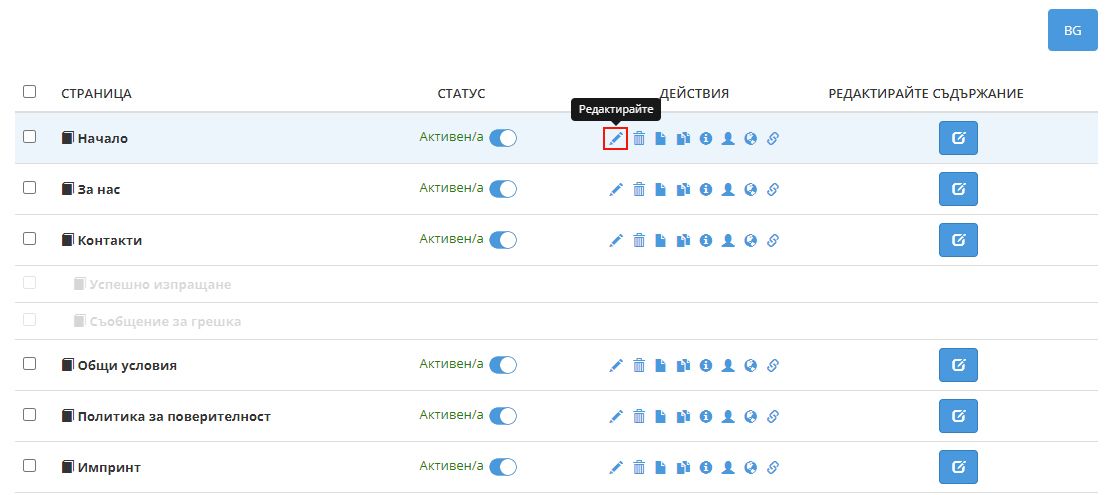1111x495 pixels.
Task: Click the copy pages icon for Общи условия
Action: (x=683, y=366)
